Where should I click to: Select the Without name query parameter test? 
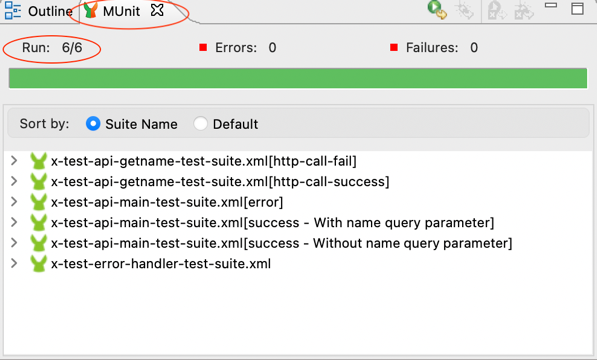282,243
